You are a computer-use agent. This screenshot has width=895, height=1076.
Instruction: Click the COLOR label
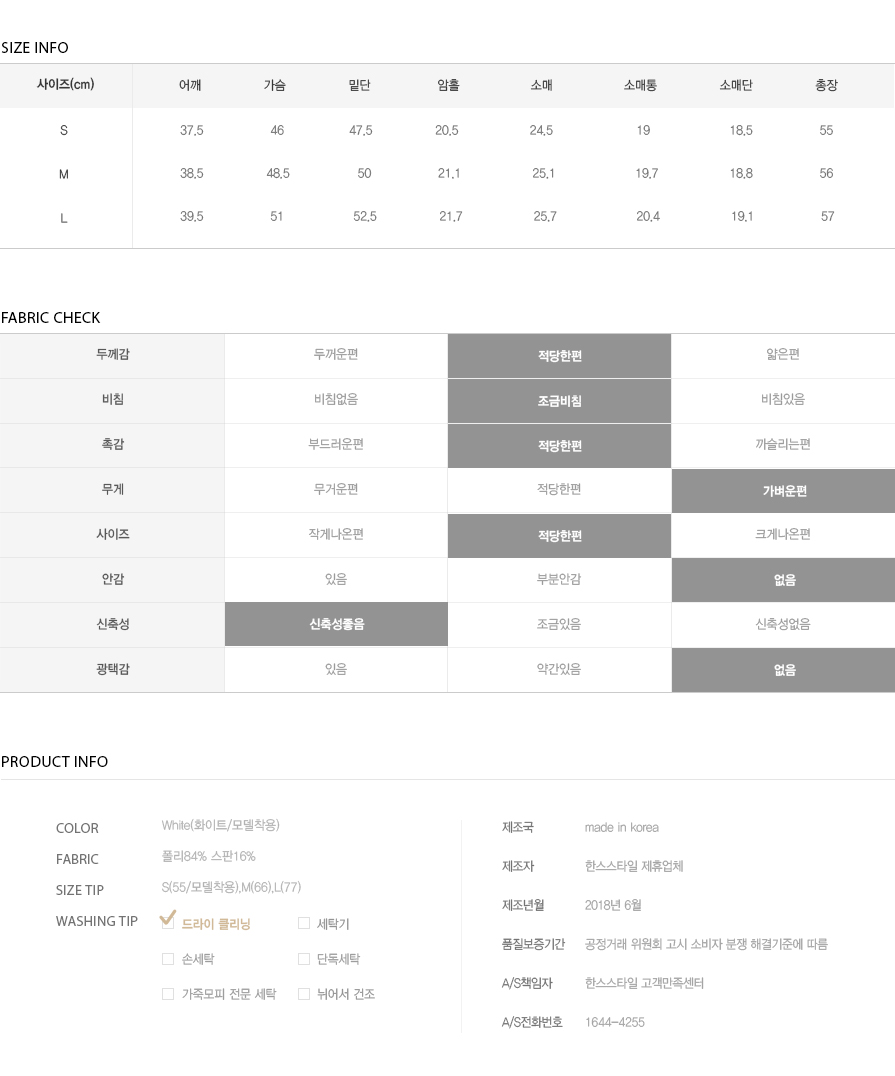click(x=77, y=828)
